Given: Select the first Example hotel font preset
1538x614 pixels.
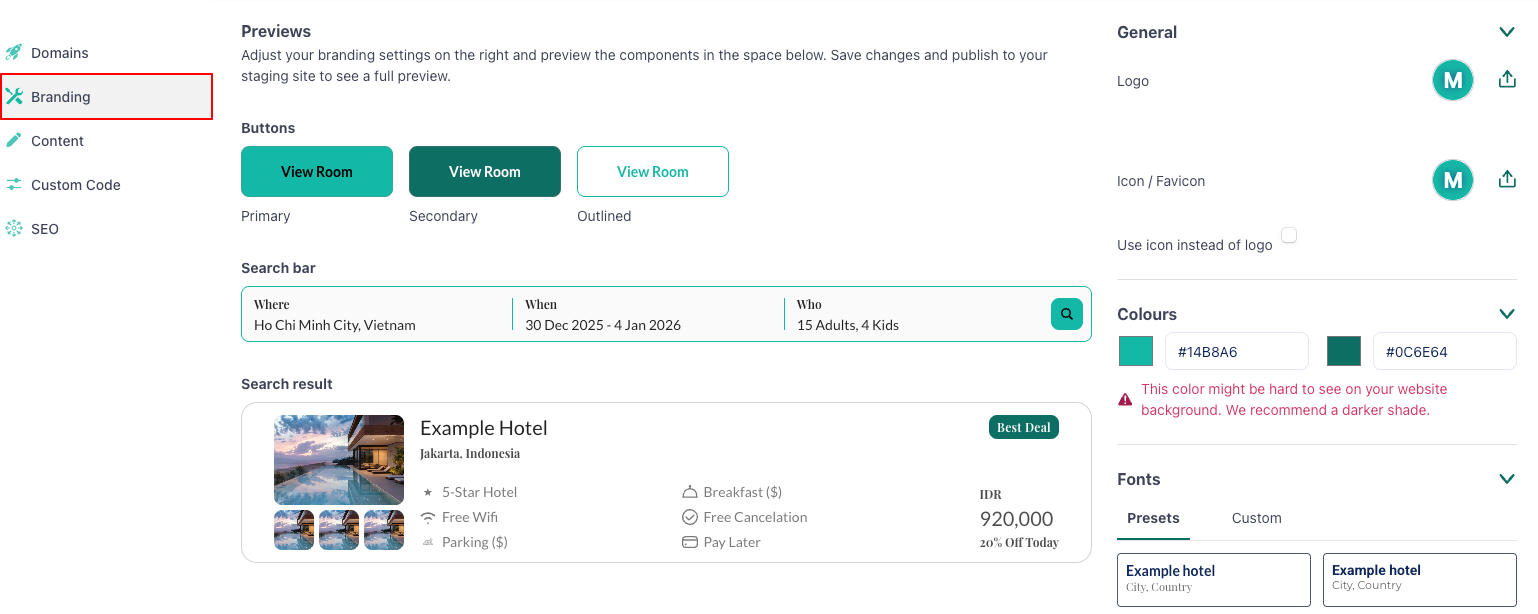Looking at the screenshot, I should [x=1214, y=580].
